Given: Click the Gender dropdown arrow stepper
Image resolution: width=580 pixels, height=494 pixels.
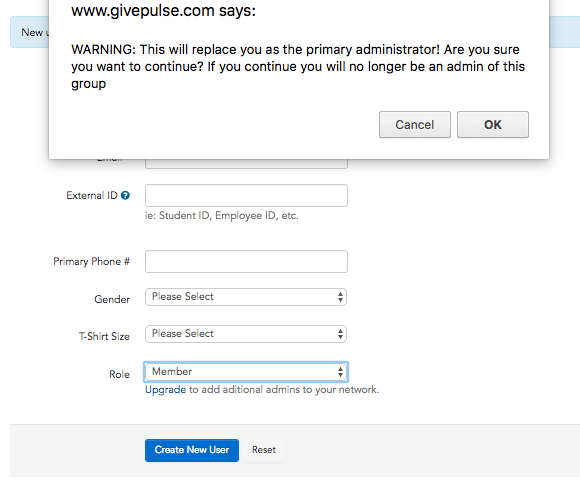Looking at the screenshot, I should coord(340,297).
